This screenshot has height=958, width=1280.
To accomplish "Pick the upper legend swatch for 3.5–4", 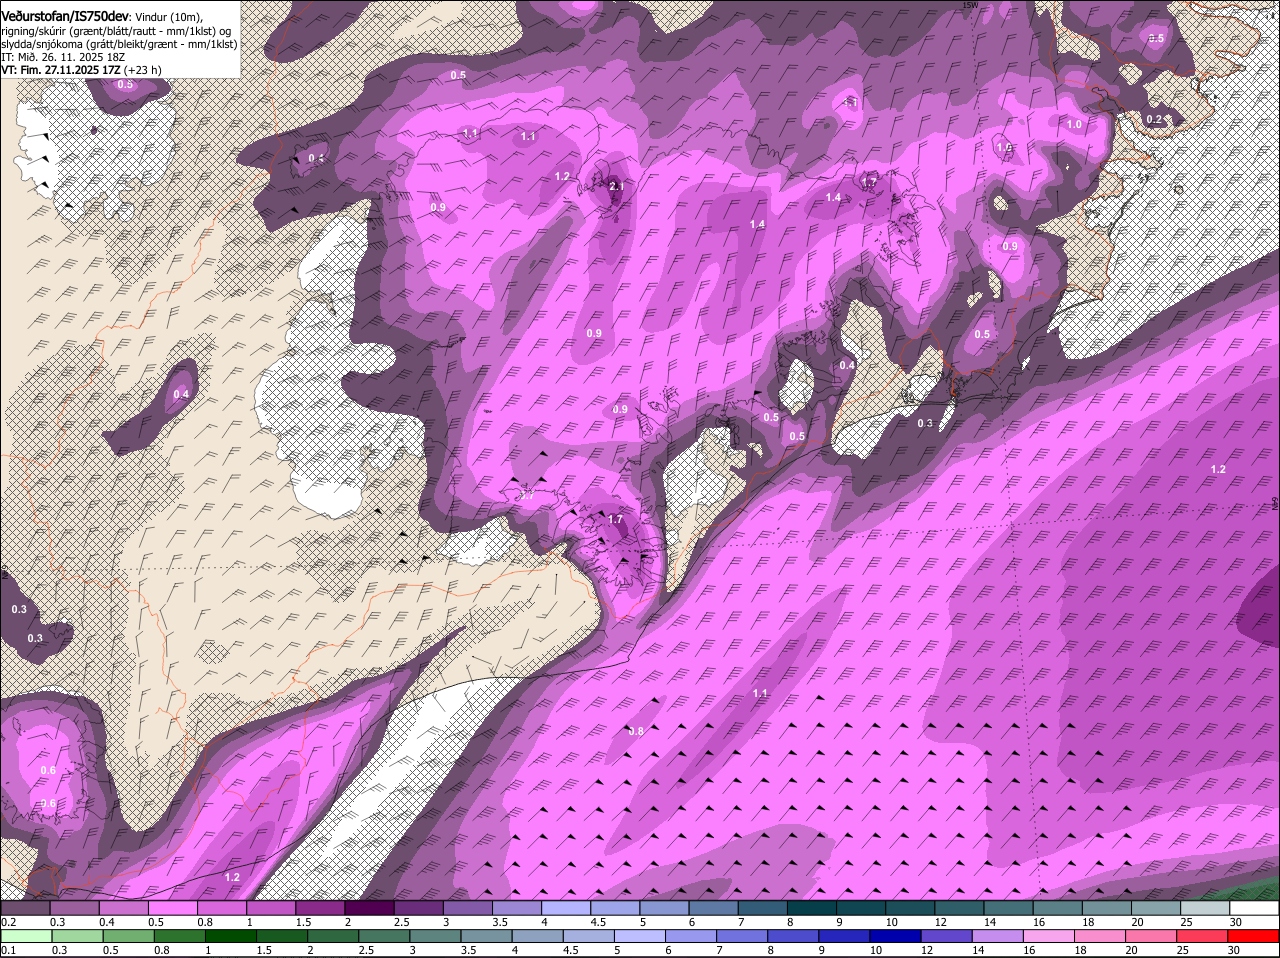I will [x=516, y=908].
